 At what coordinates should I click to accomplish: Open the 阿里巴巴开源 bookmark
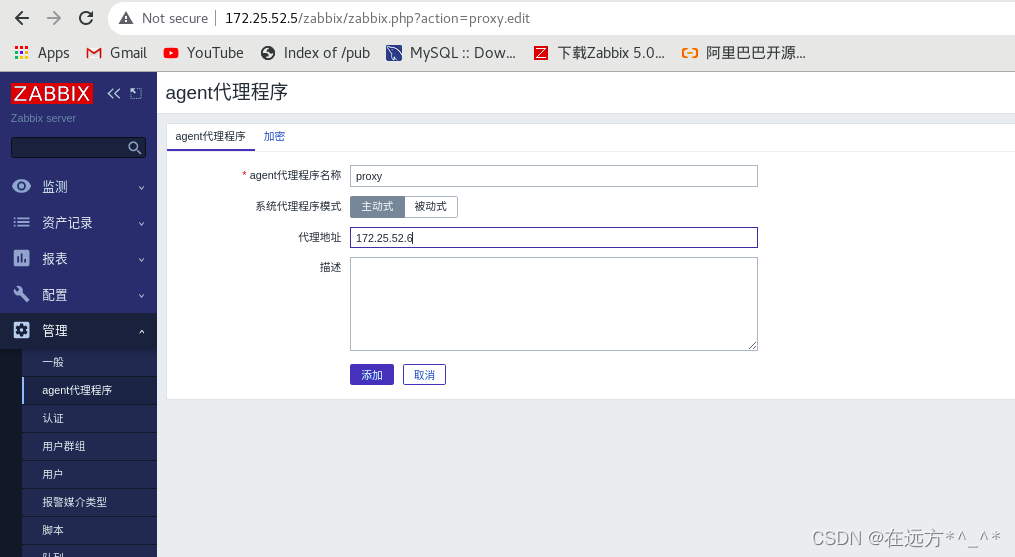click(x=744, y=53)
